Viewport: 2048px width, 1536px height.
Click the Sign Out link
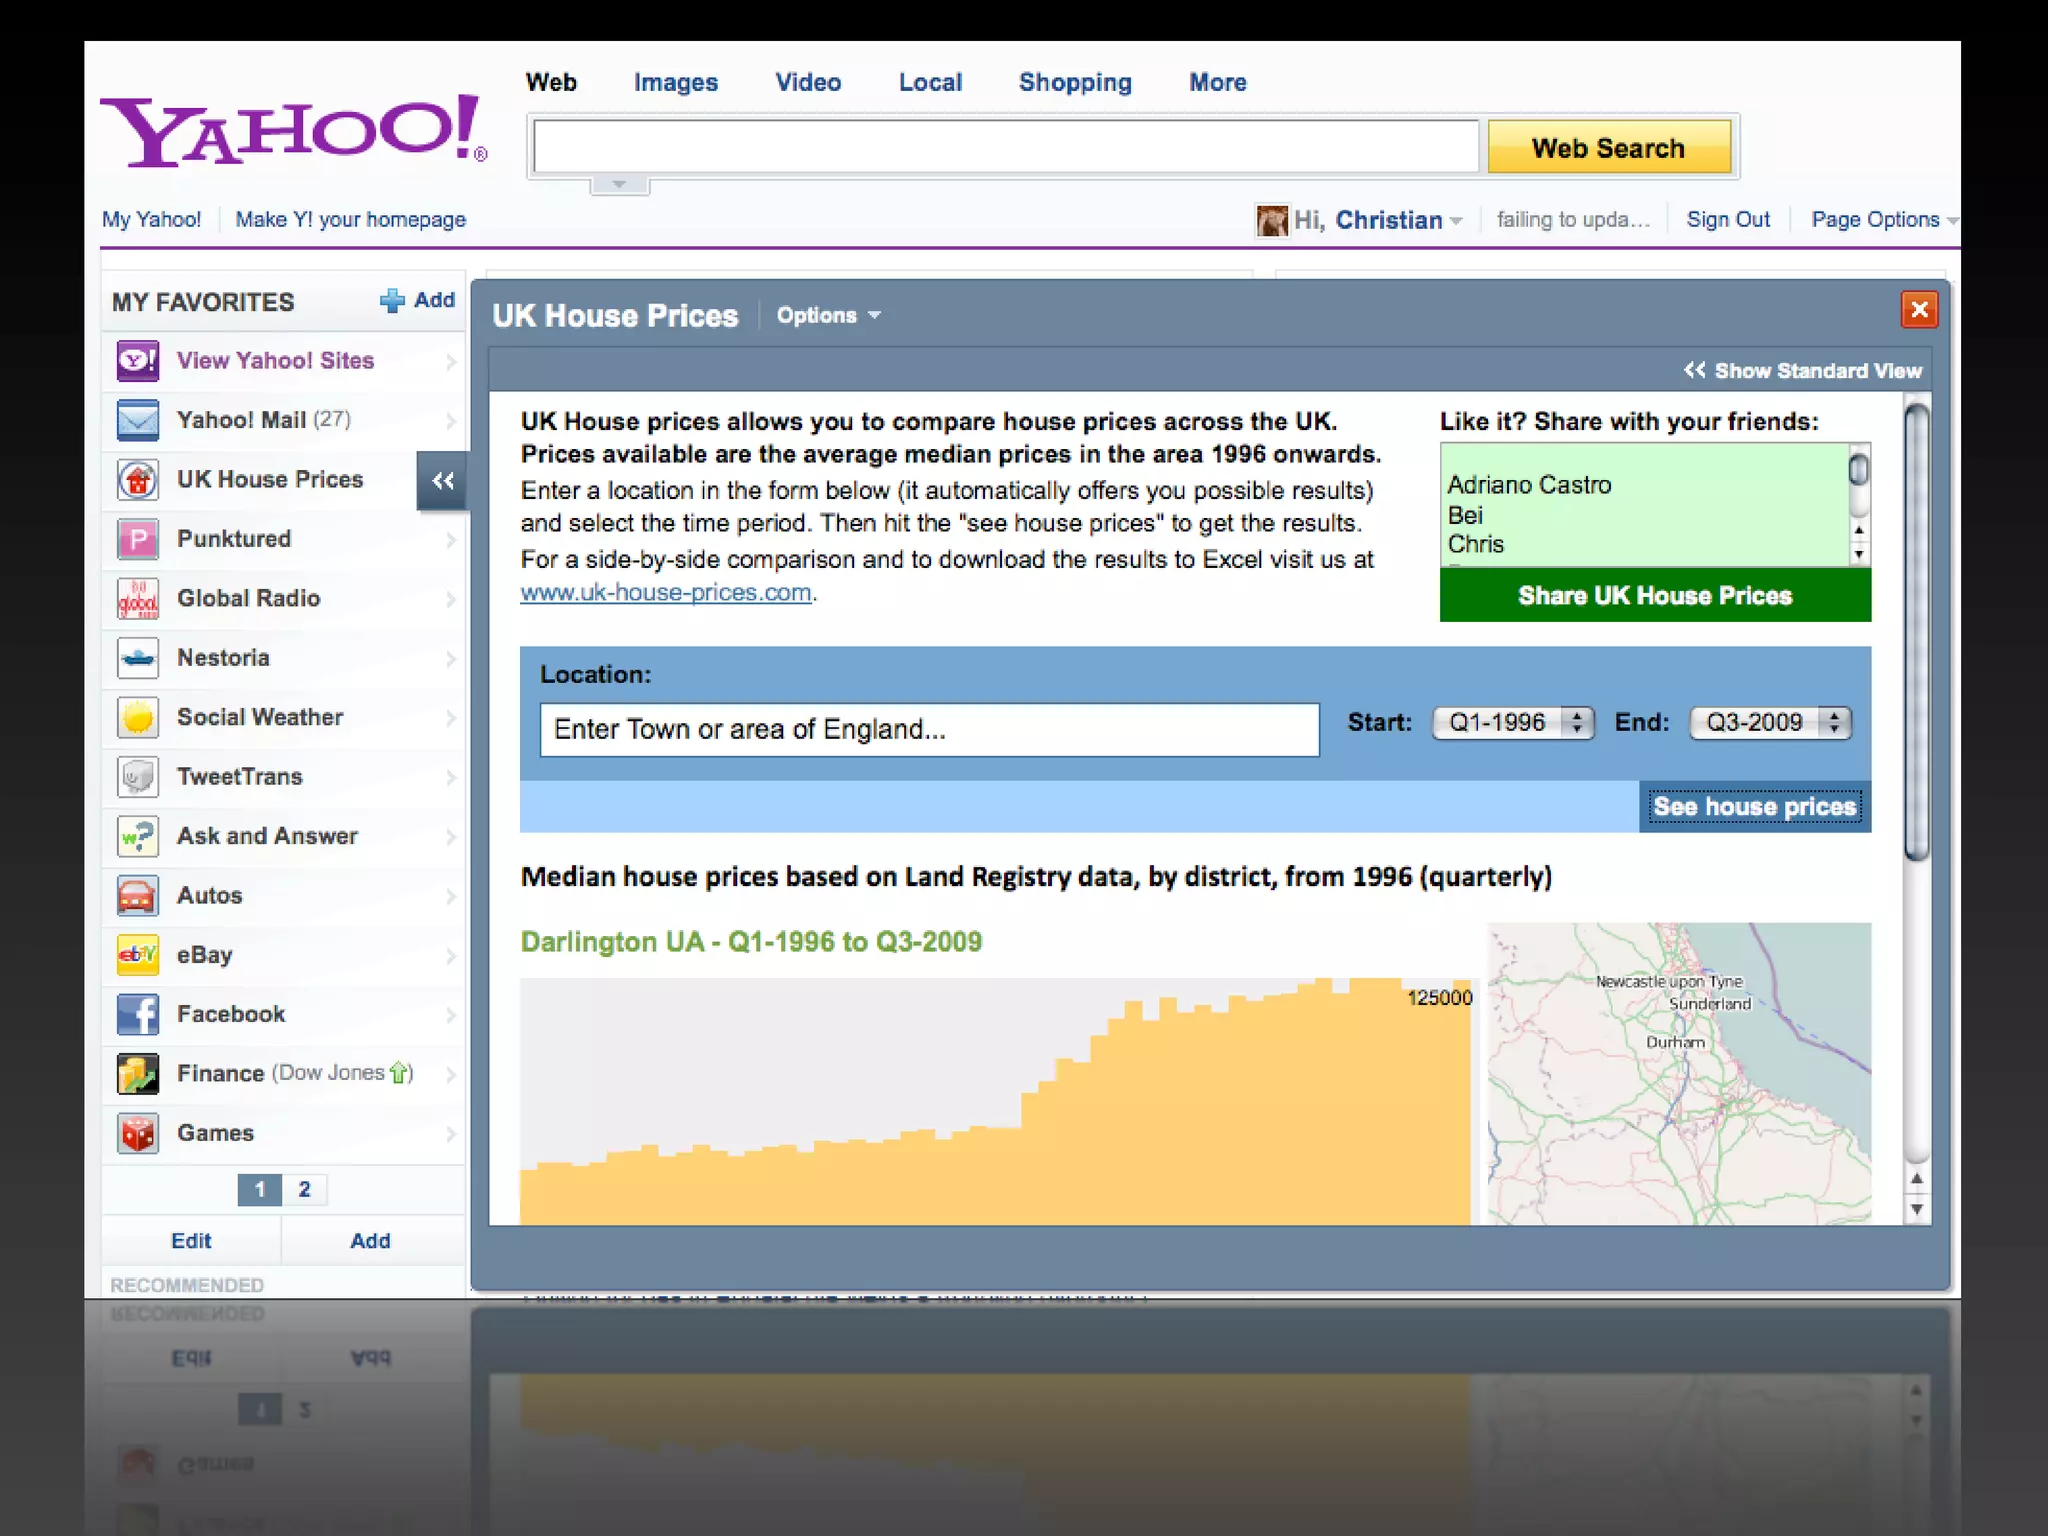tap(1728, 219)
